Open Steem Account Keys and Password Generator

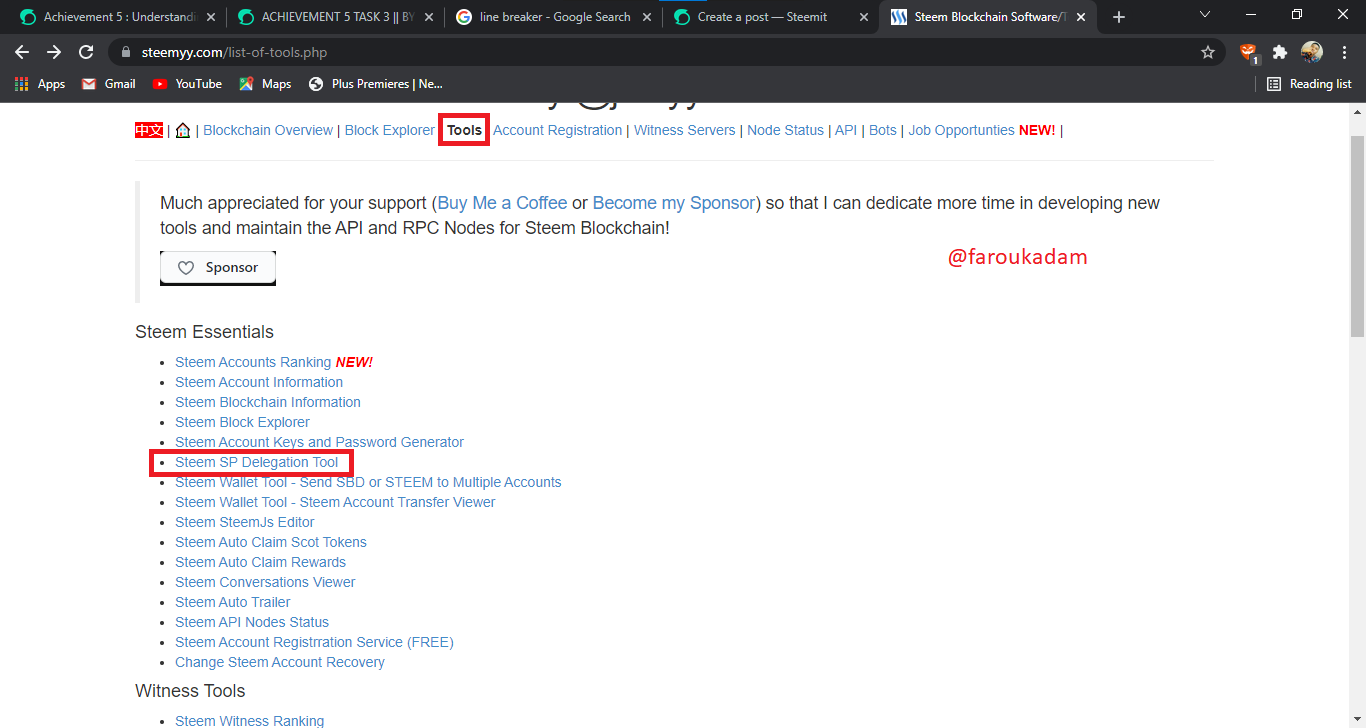coord(319,442)
